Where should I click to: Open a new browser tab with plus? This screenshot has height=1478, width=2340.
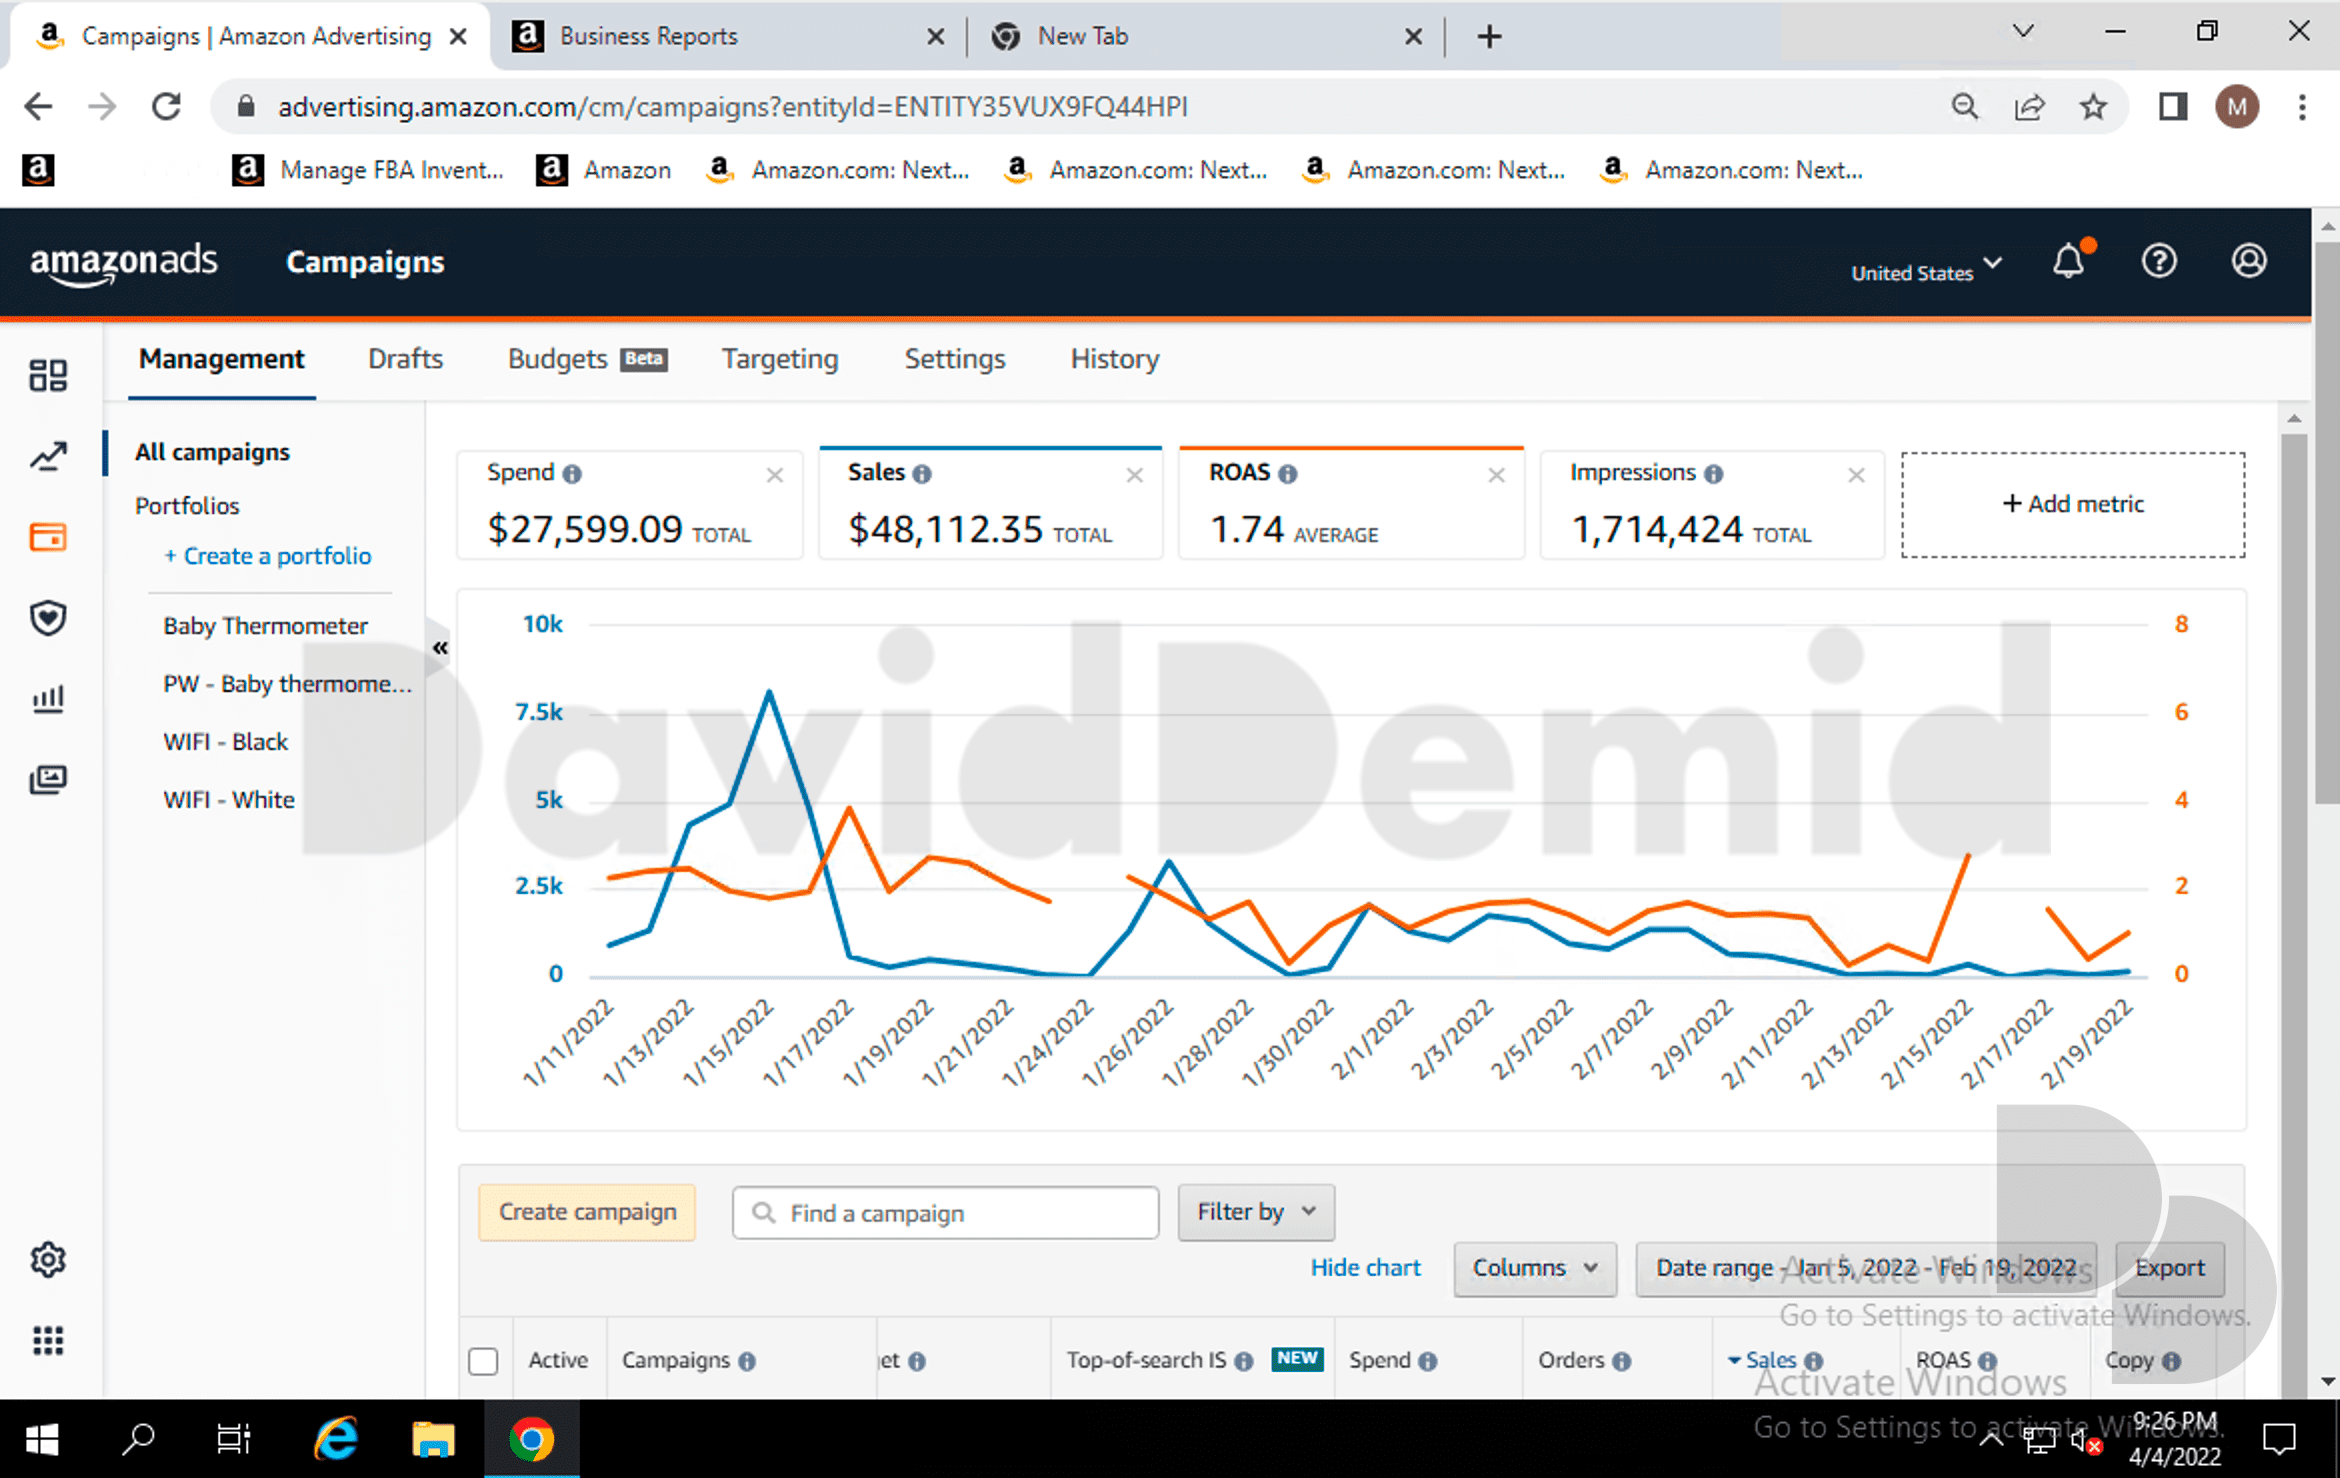click(1489, 36)
